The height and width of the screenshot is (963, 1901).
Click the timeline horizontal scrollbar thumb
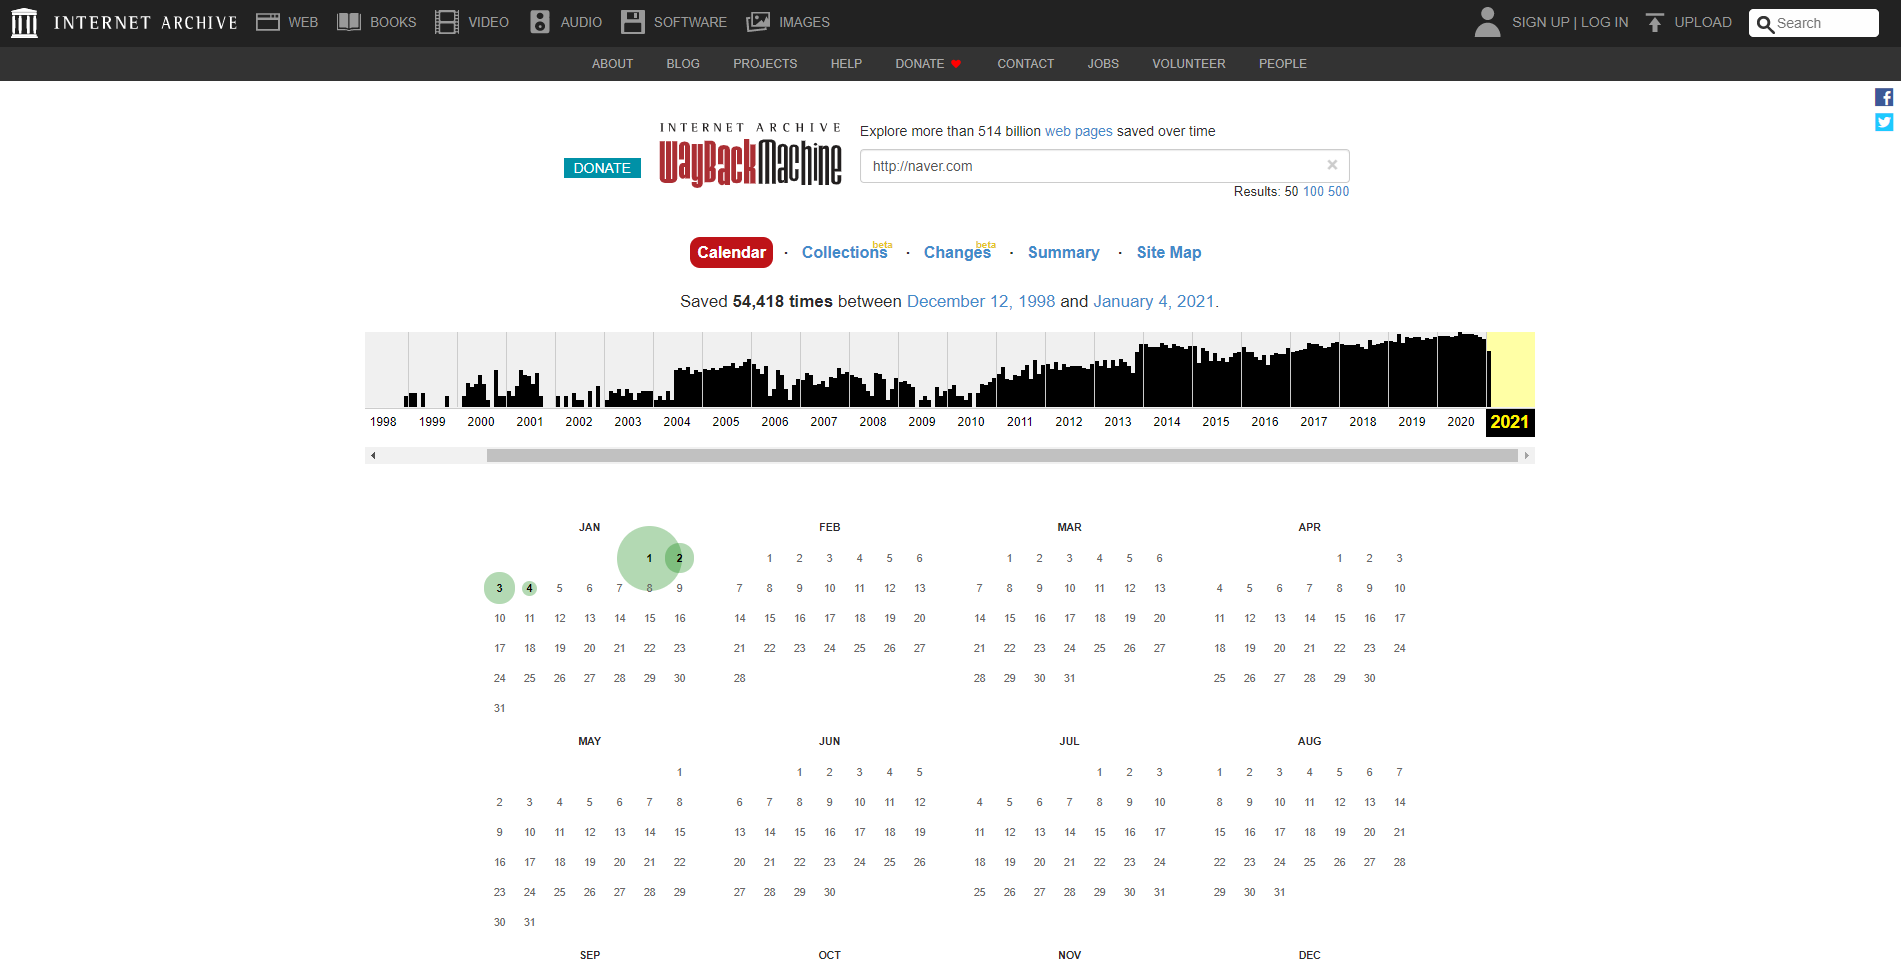tap(1002, 456)
